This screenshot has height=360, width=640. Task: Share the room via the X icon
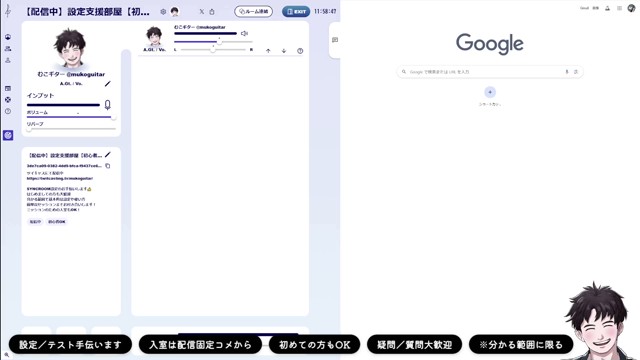point(202,12)
